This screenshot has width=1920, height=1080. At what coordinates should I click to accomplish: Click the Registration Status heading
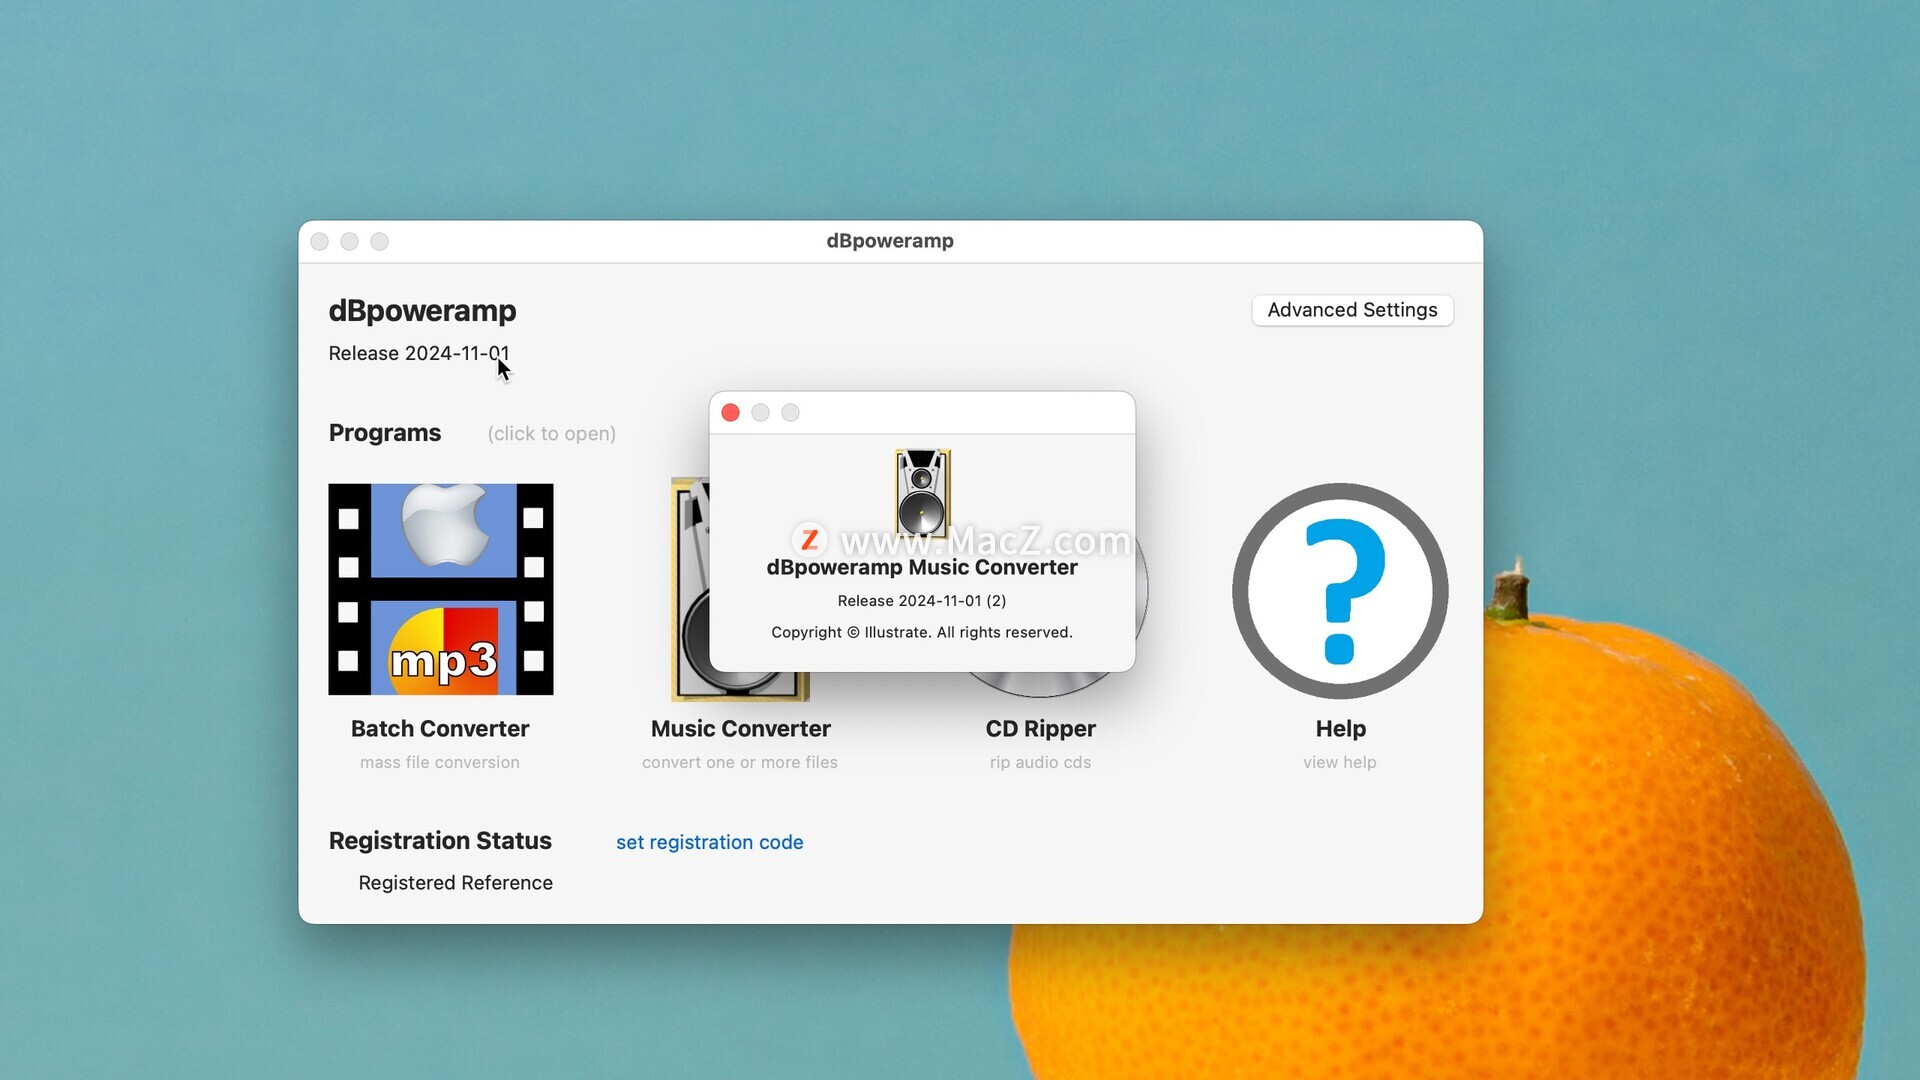[440, 841]
